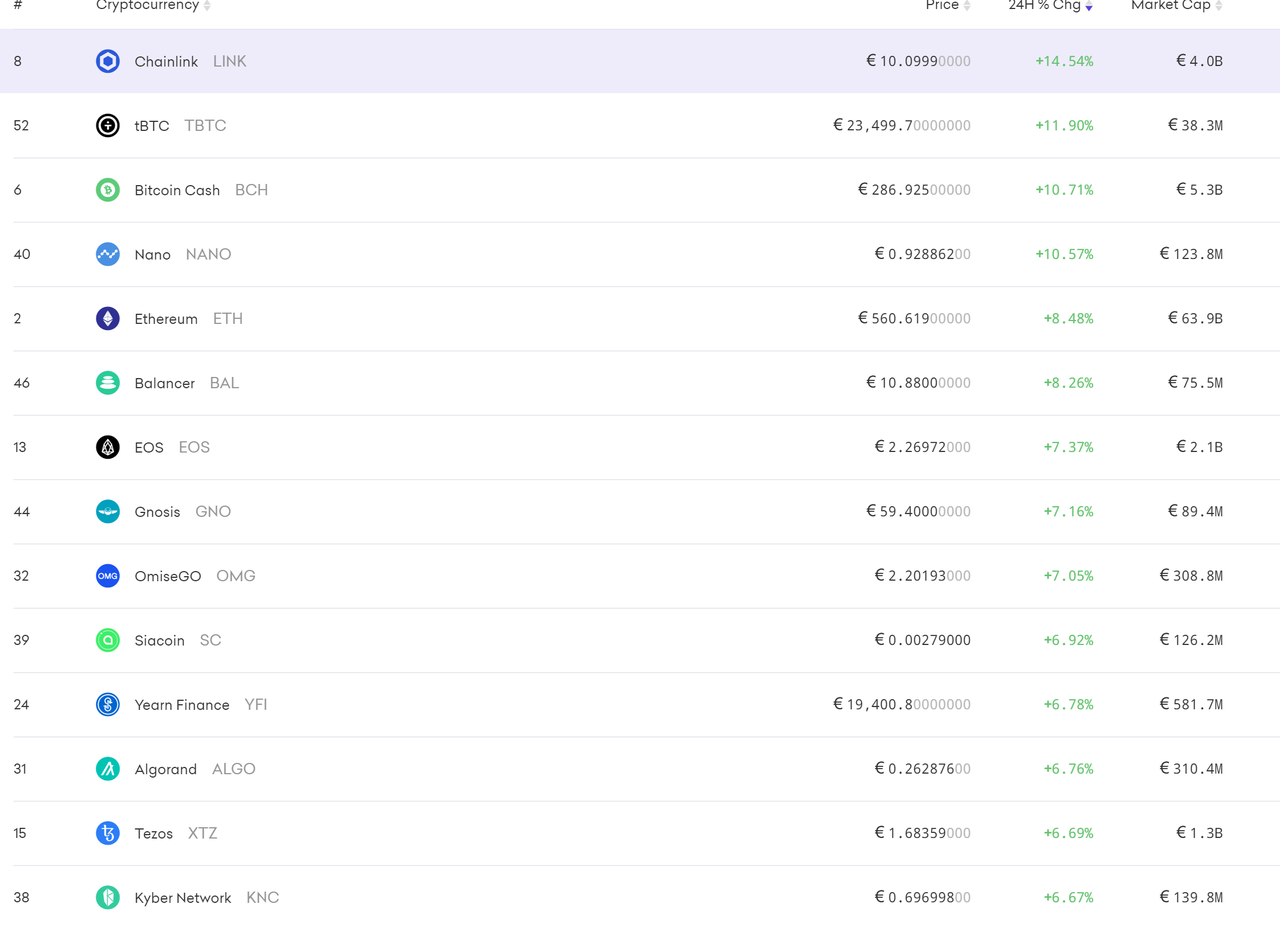The width and height of the screenshot is (1280, 926).
Task: Click OmiseGO market cap € 308.8M
Action: coord(1191,576)
